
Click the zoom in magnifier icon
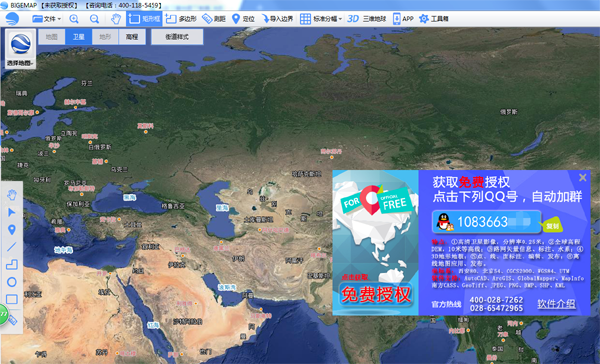(74, 19)
